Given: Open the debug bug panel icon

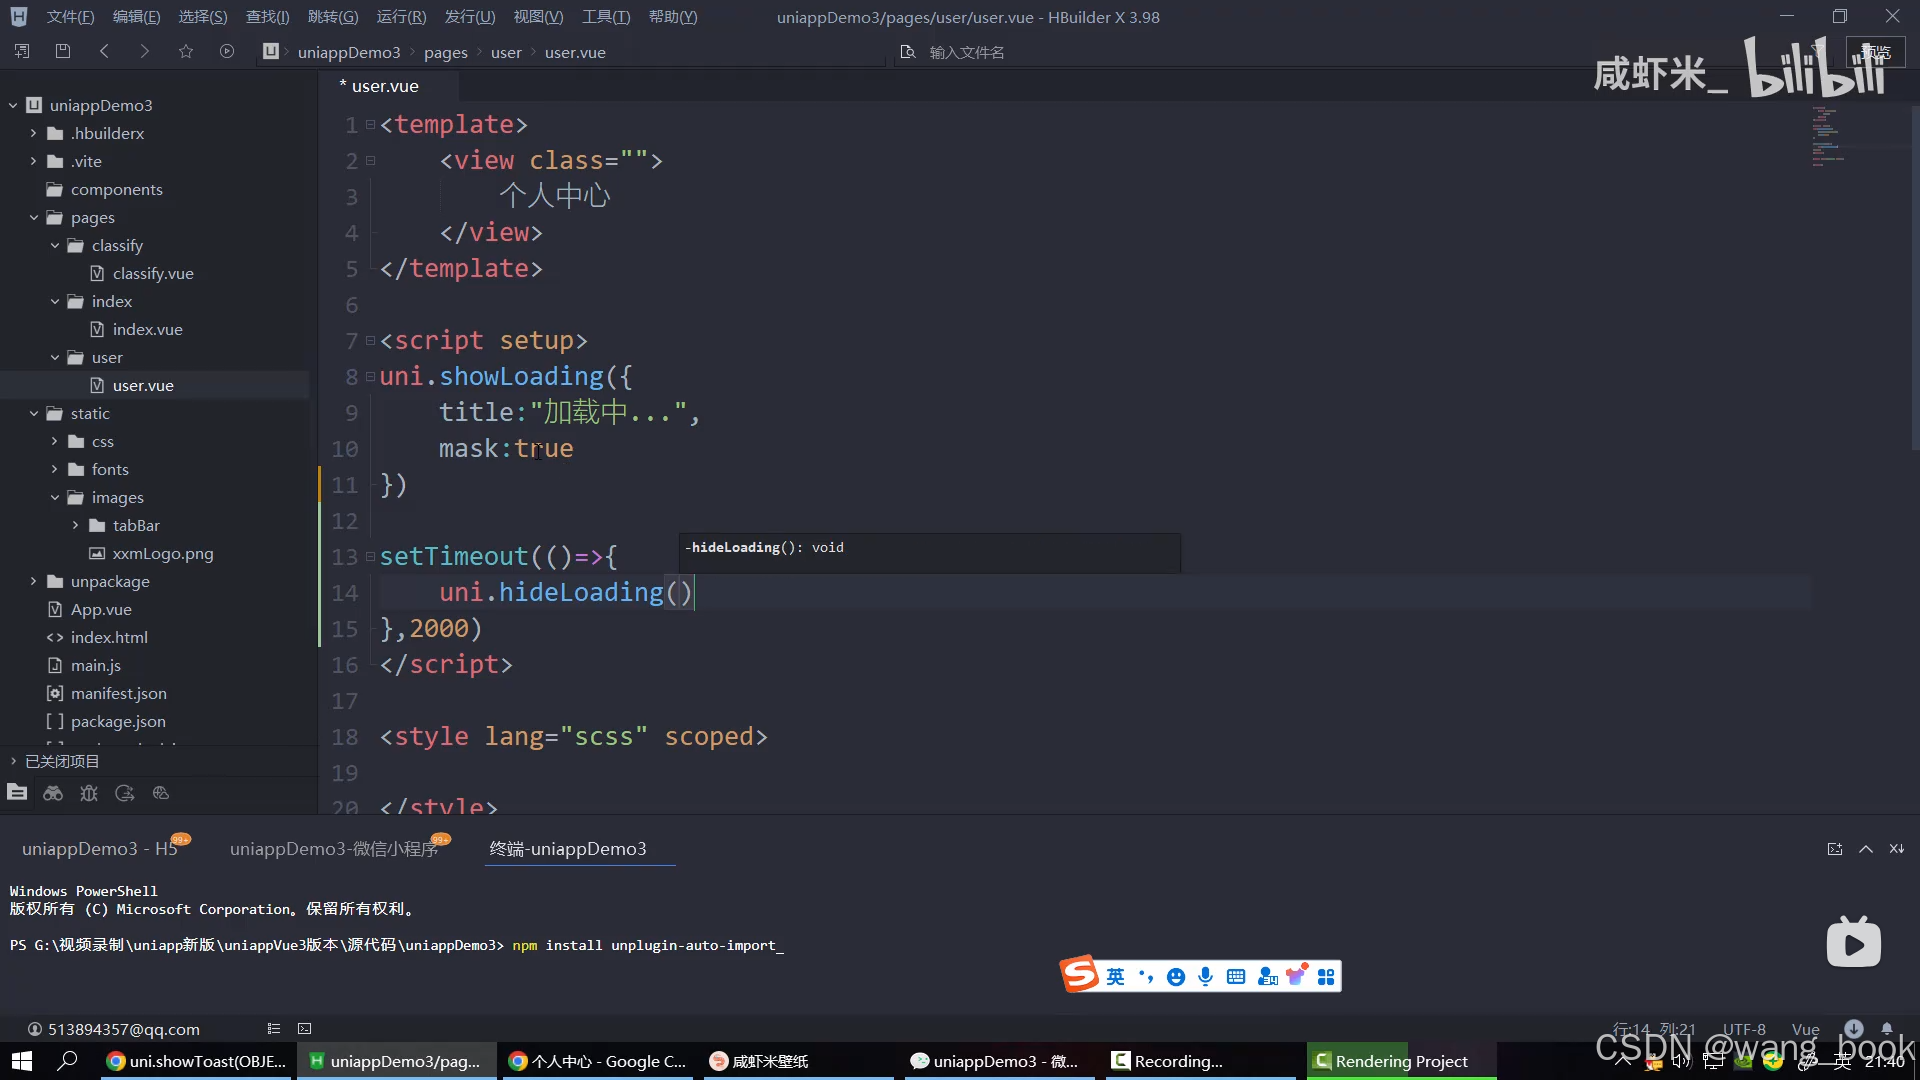Looking at the screenshot, I should [89, 793].
